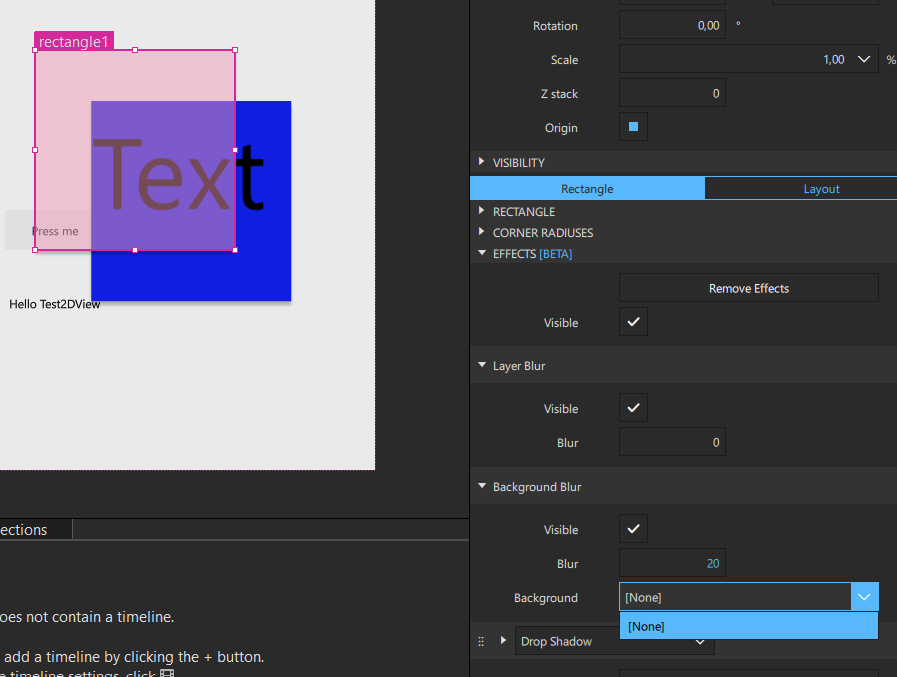Open the Scale dropdown arrow
The width and height of the screenshot is (897, 677).
click(x=864, y=60)
